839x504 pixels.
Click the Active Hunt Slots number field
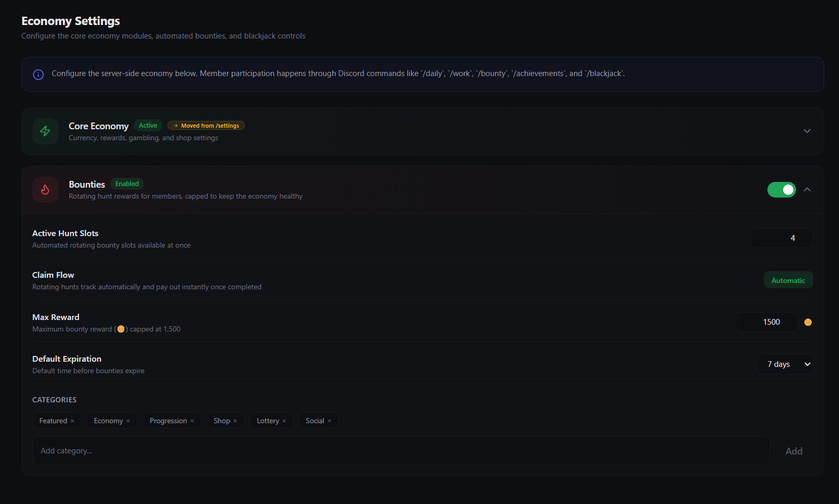tap(782, 238)
